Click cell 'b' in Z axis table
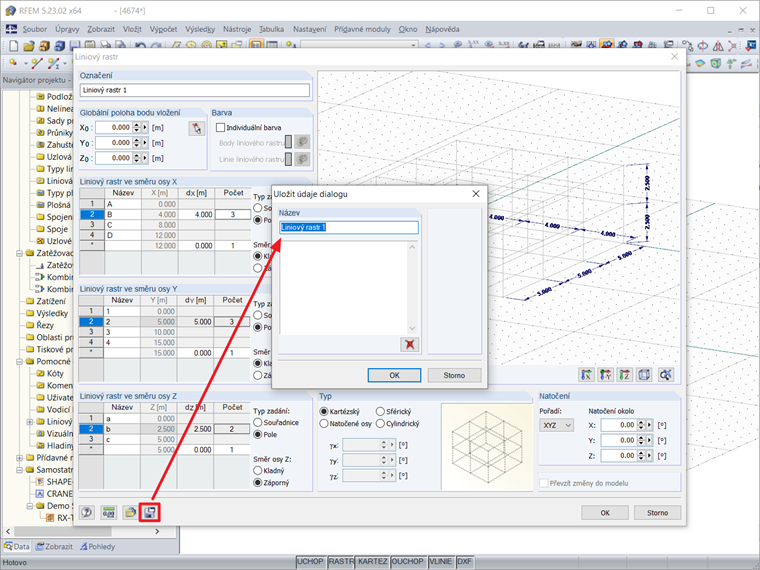Image resolution: width=760 pixels, height=570 pixels. coord(123,429)
